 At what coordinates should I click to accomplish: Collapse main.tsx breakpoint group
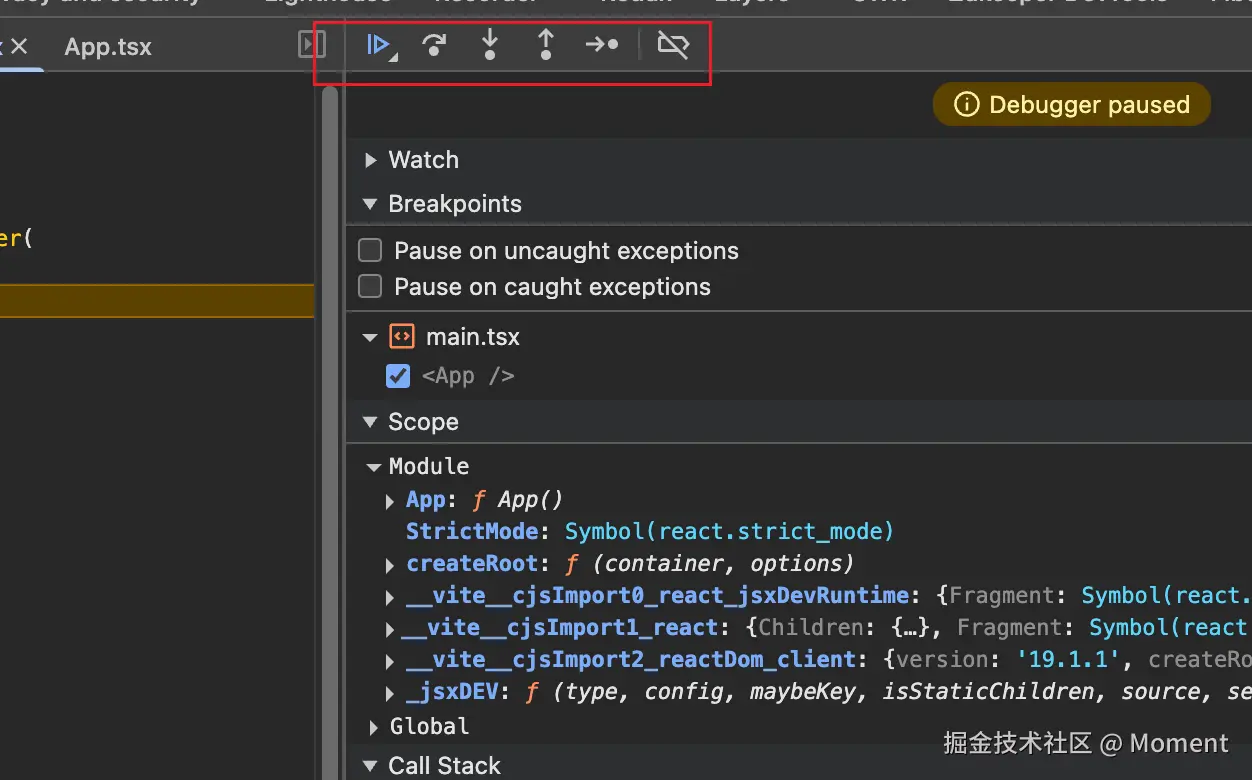click(x=371, y=338)
